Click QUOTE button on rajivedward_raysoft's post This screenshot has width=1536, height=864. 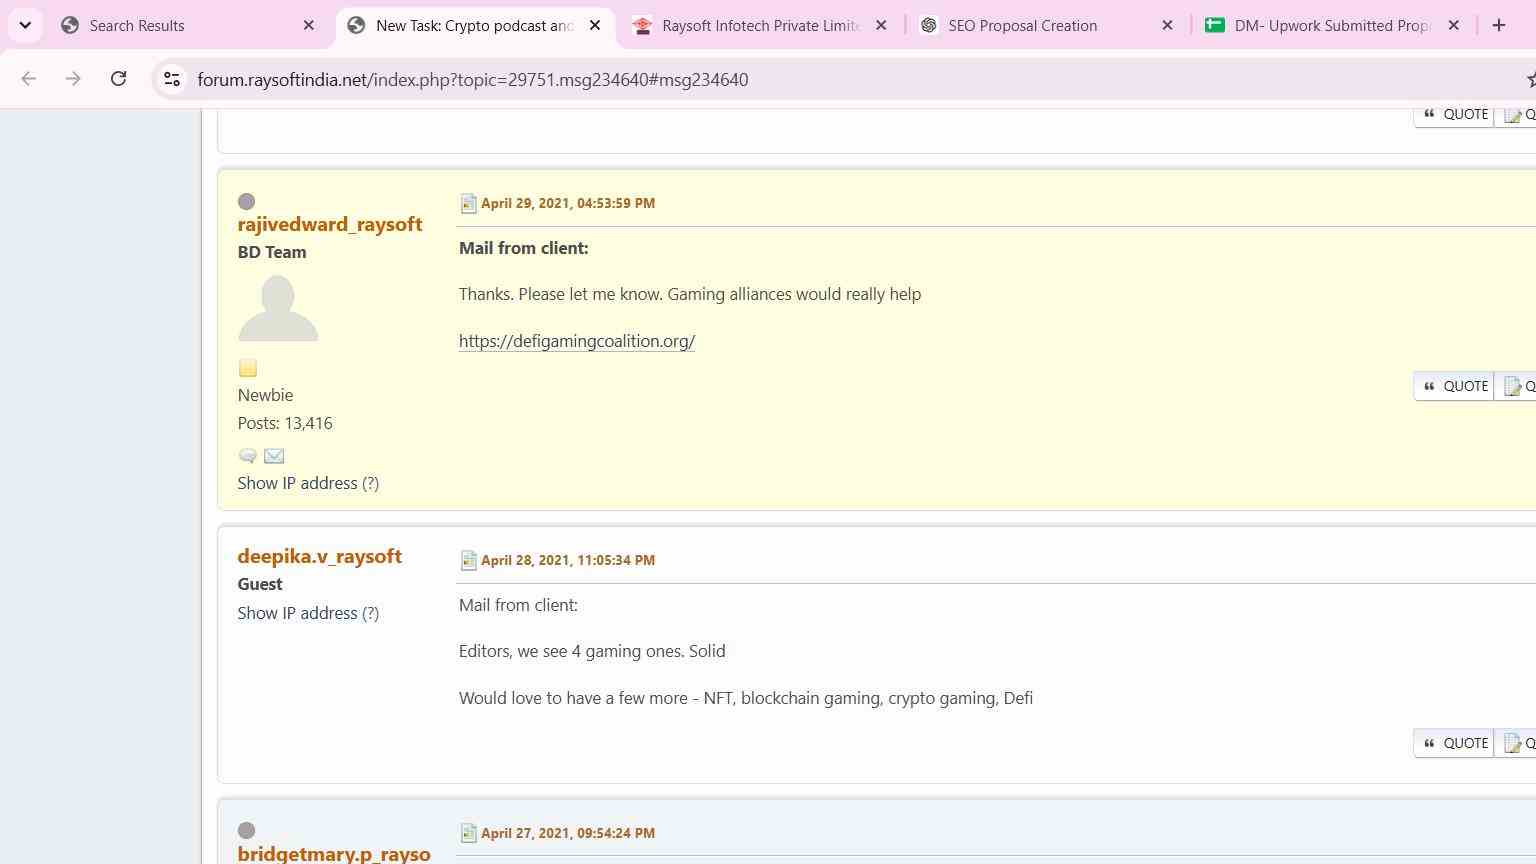pyautogui.click(x=1454, y=386)
